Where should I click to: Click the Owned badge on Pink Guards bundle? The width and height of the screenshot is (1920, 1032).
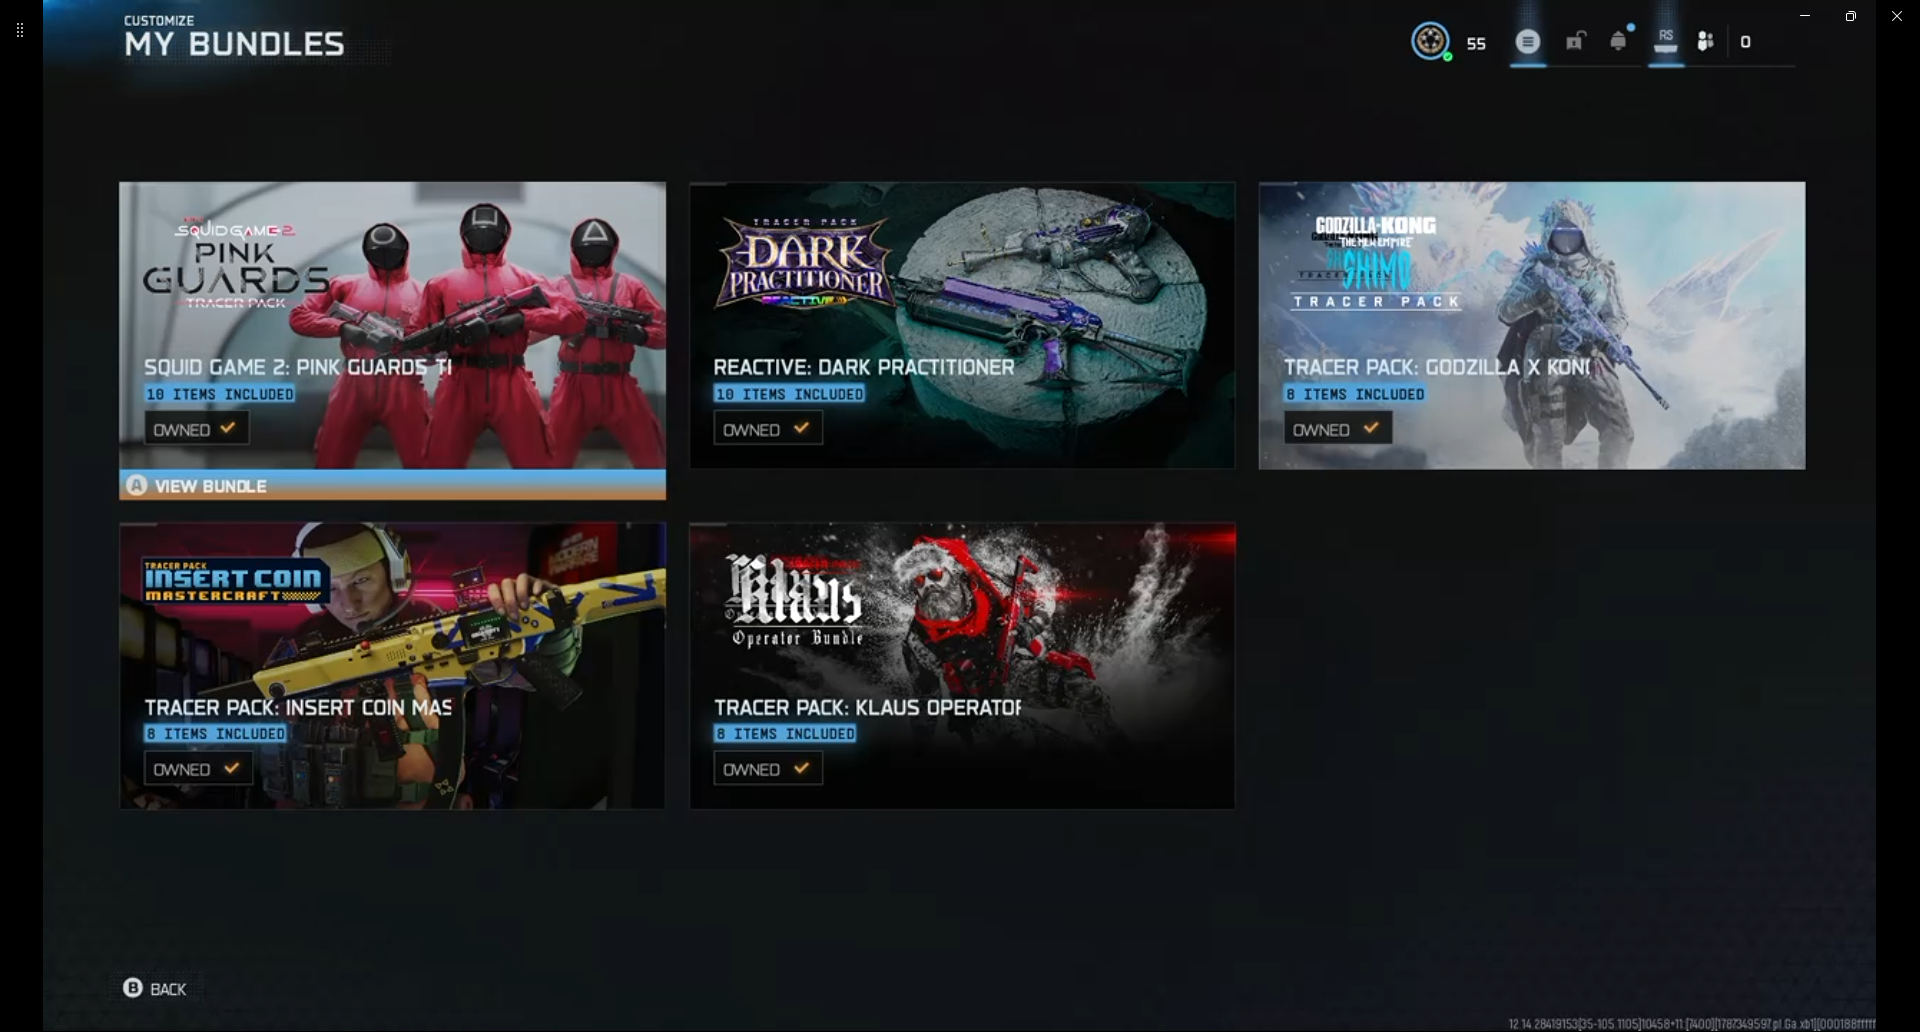click(196, 429)
